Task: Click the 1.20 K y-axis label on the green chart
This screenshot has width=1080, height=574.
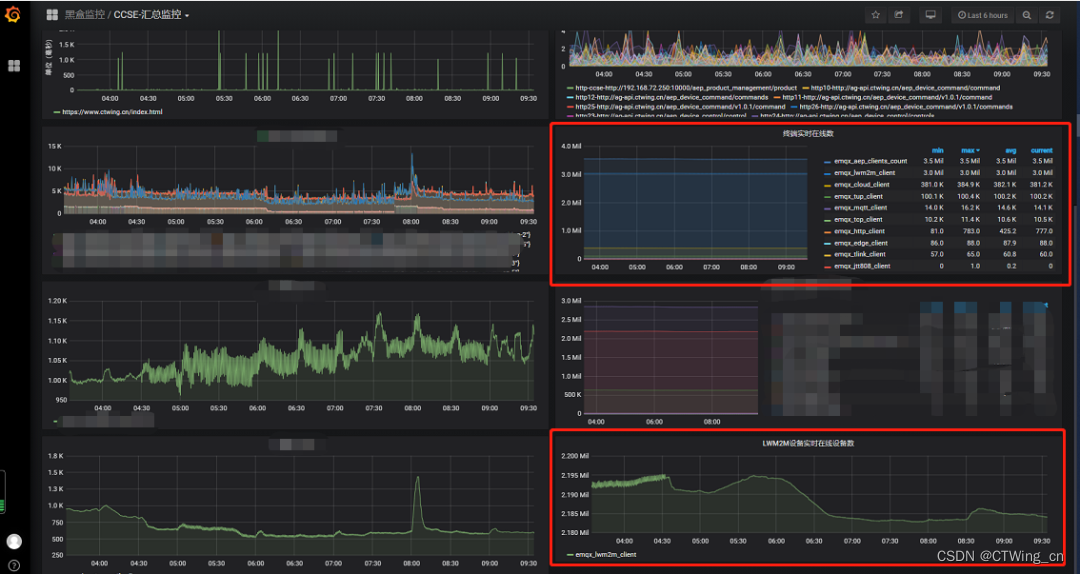Action: click(56, 301)
